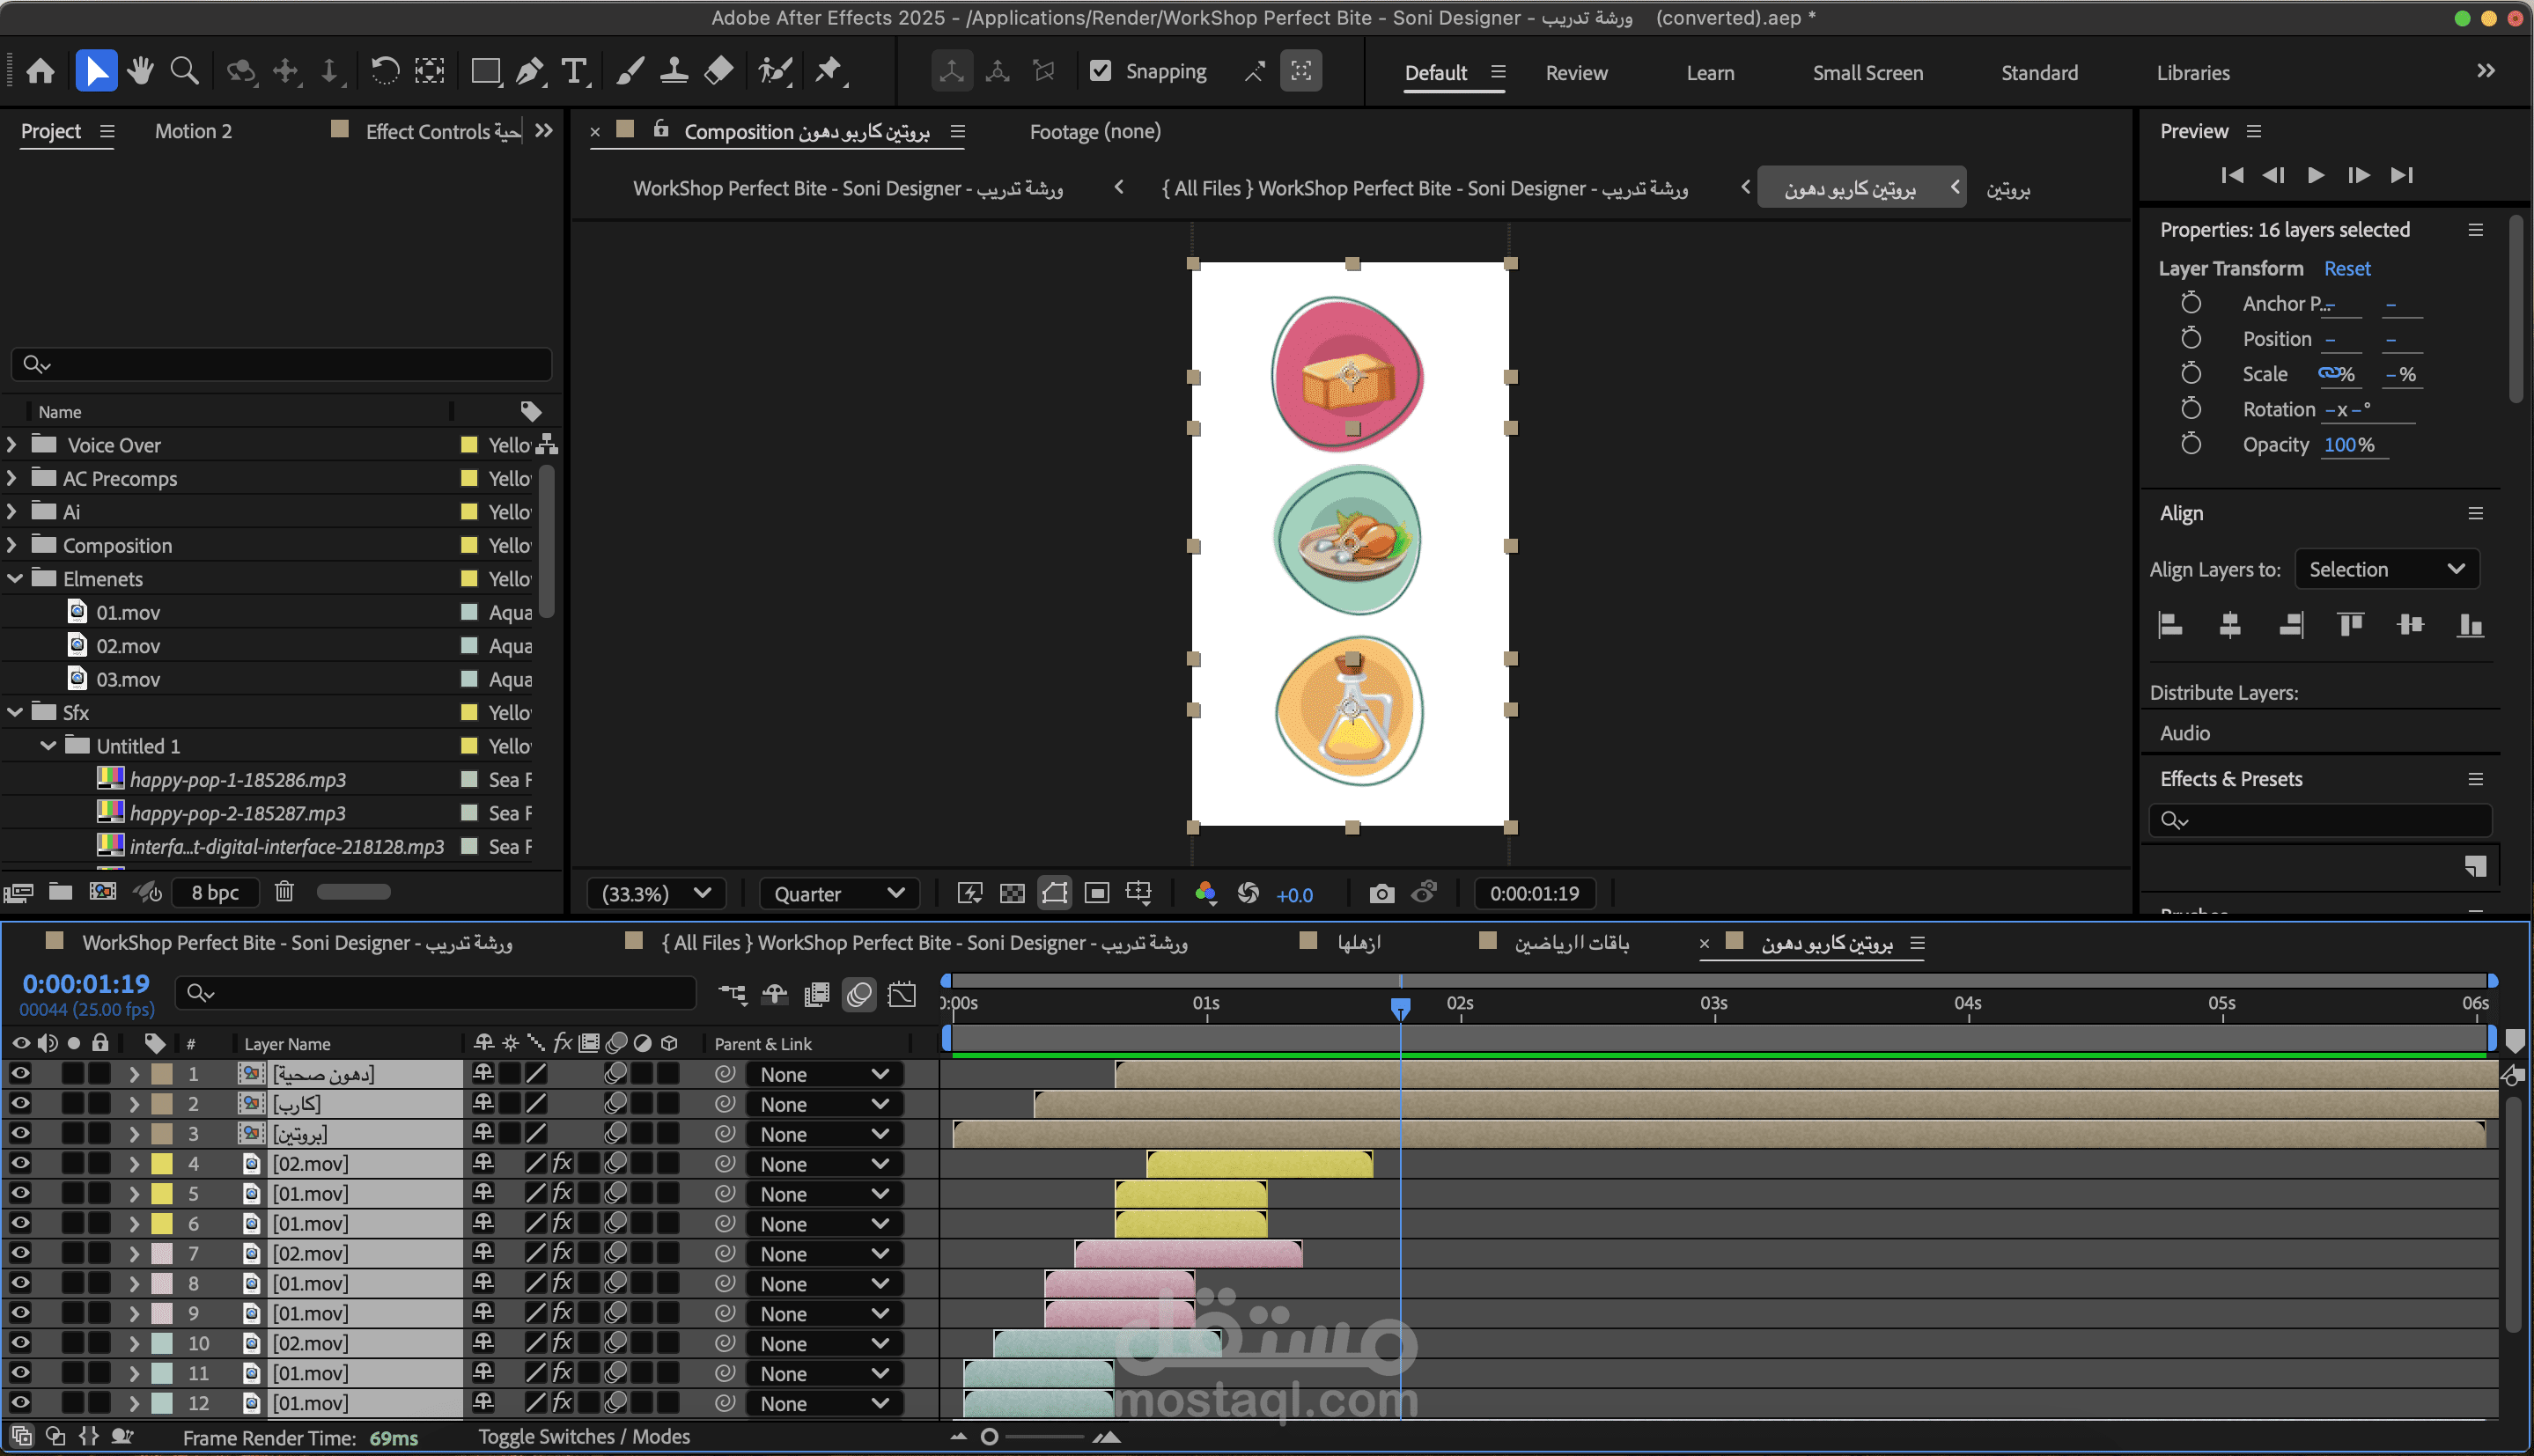Hide layer 4 [02.mov] with eye icon
Image resolution: width=2534 pixels, height=1456 pixels.
tap(20, 1163)
